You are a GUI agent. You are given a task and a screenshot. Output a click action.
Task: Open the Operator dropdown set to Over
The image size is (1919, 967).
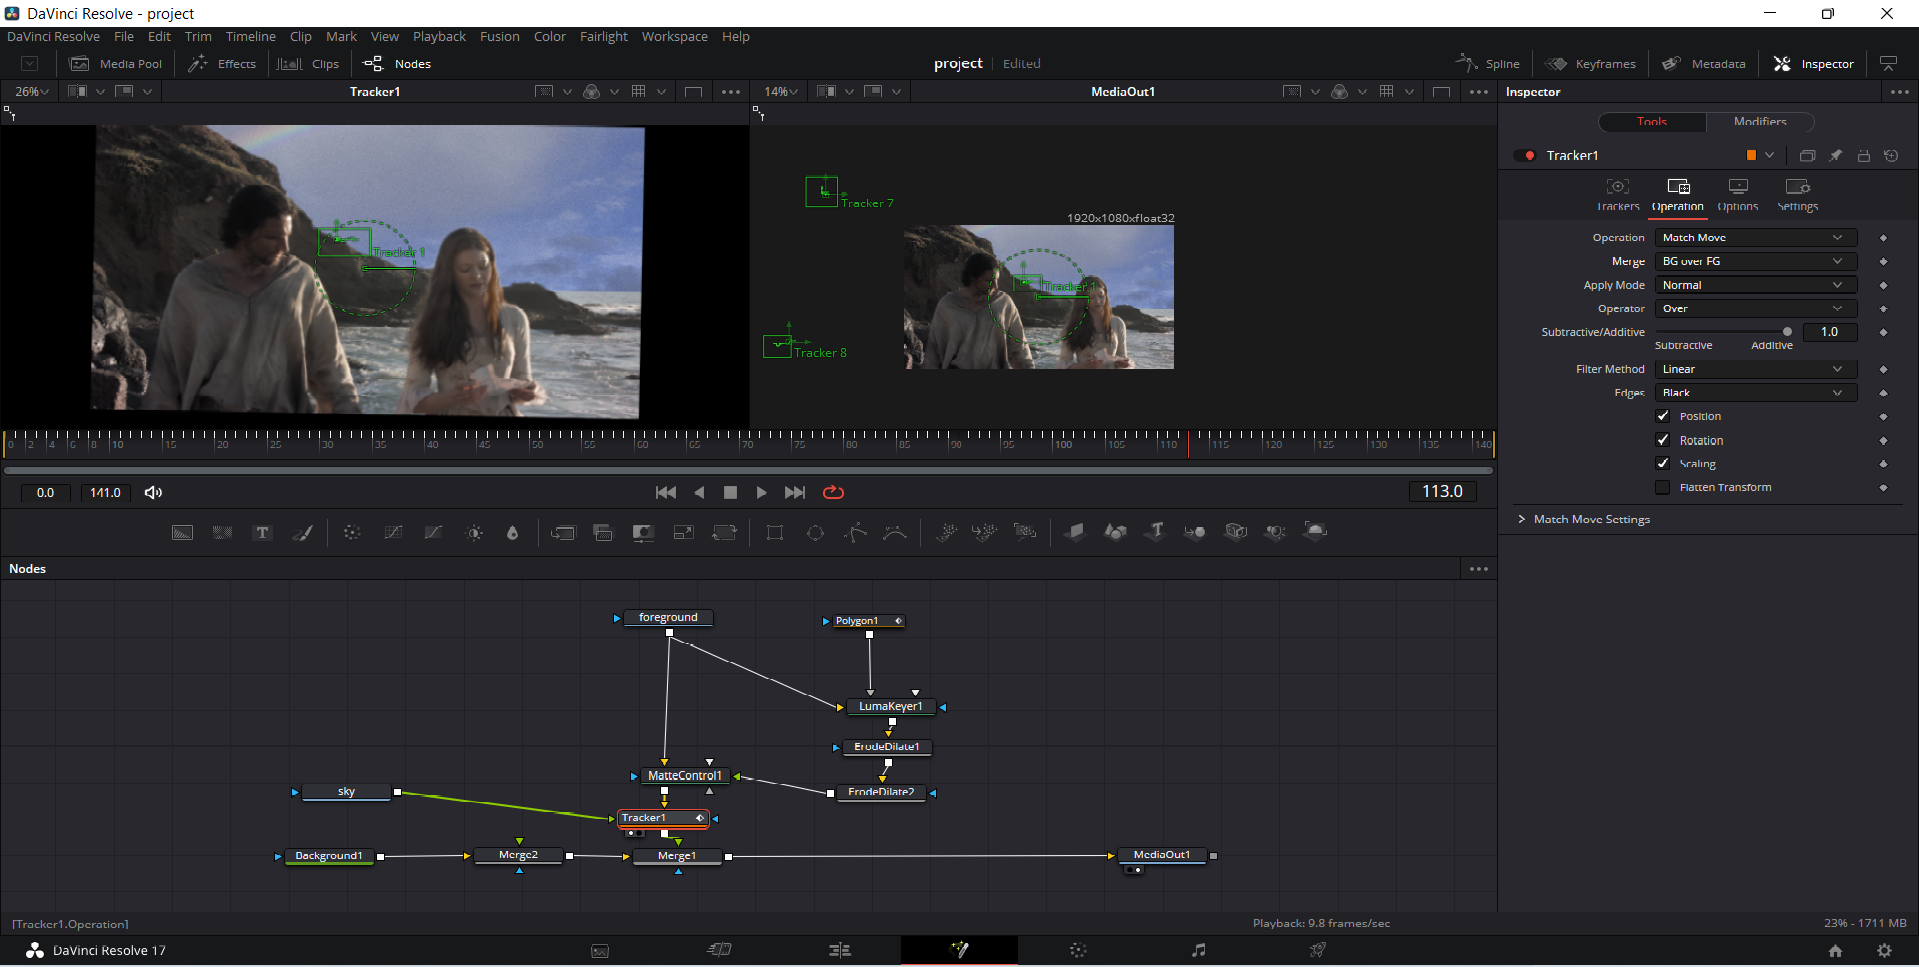tap(1755, 309)
